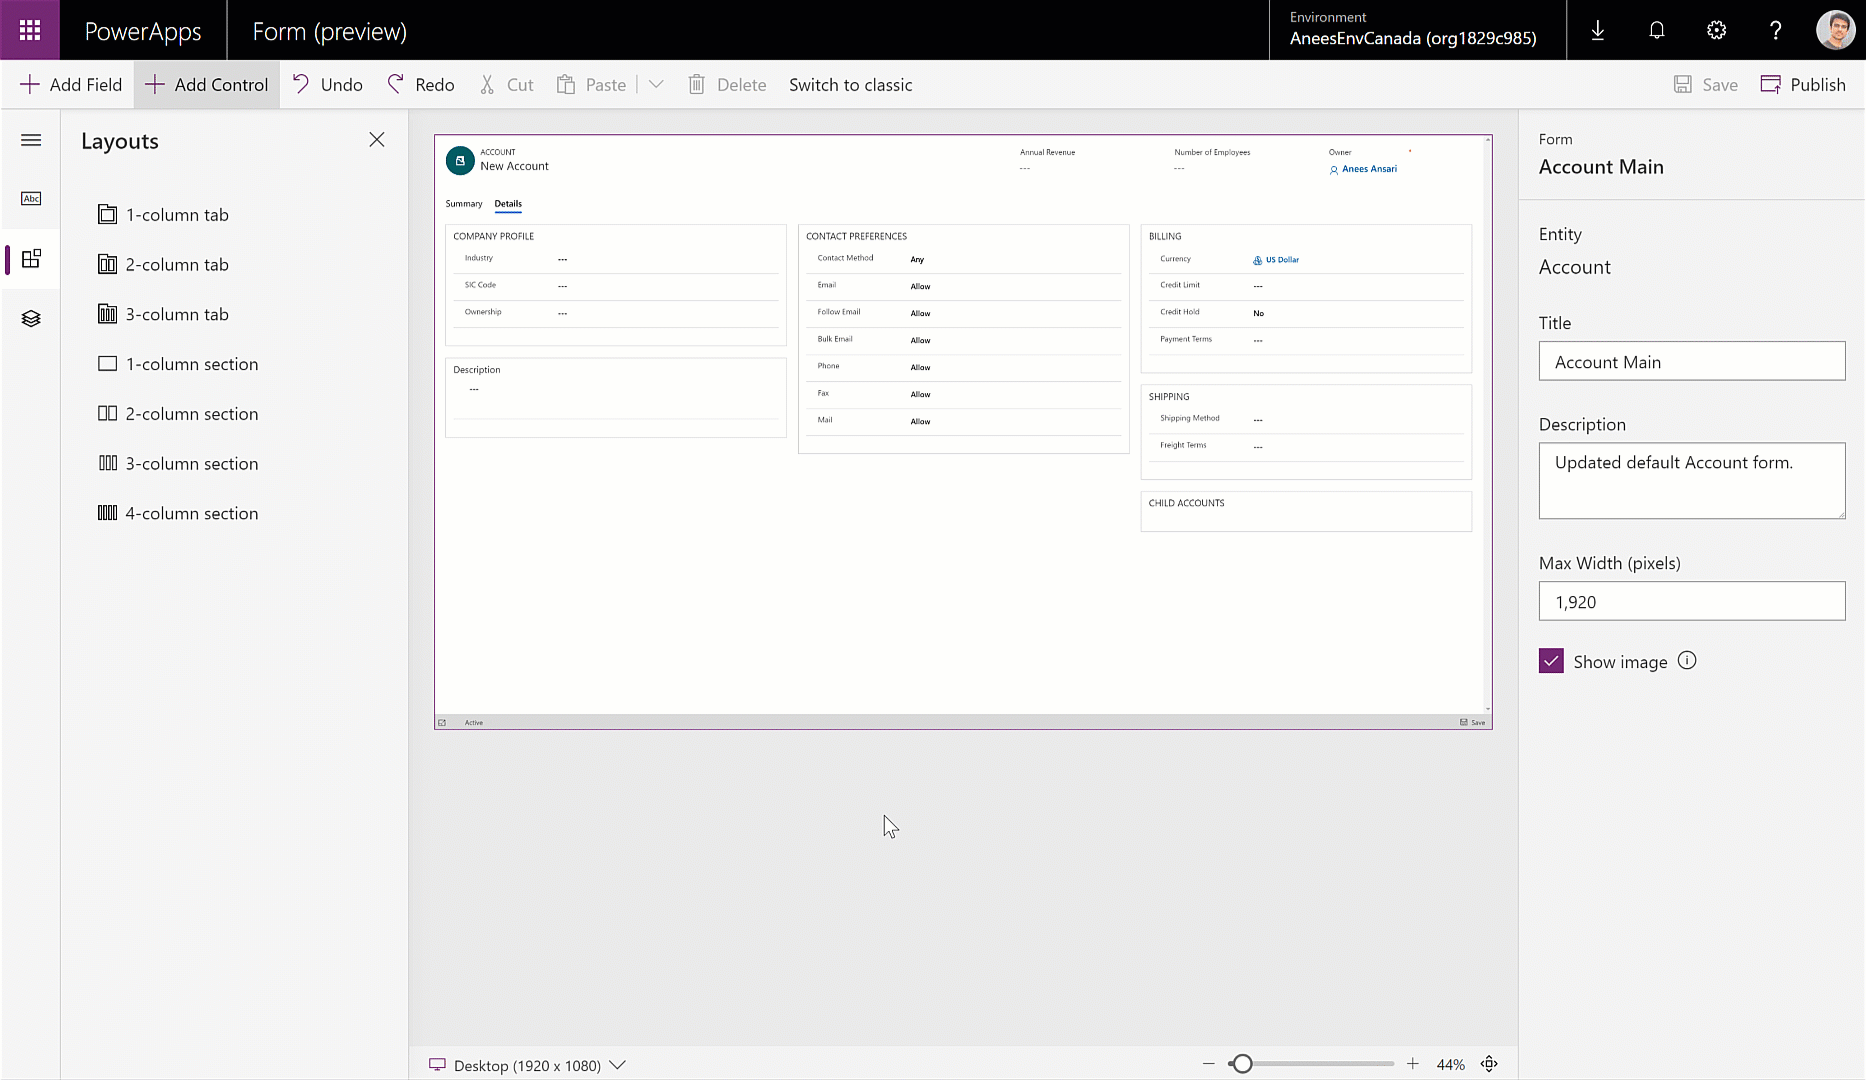Select the account entity image icon
The width and height of the screenshot is (1866, 1080).
(x=460, y=160)
